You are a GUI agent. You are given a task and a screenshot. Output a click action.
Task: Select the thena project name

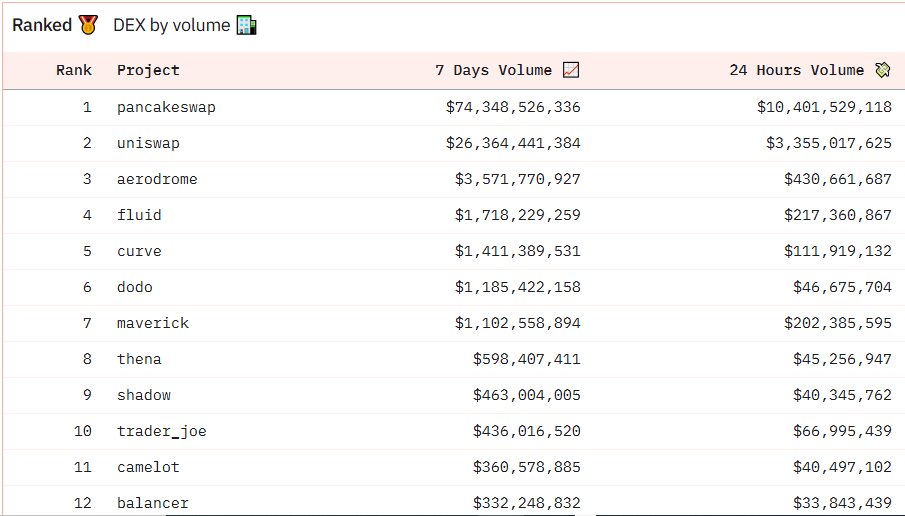pos(139,359)
